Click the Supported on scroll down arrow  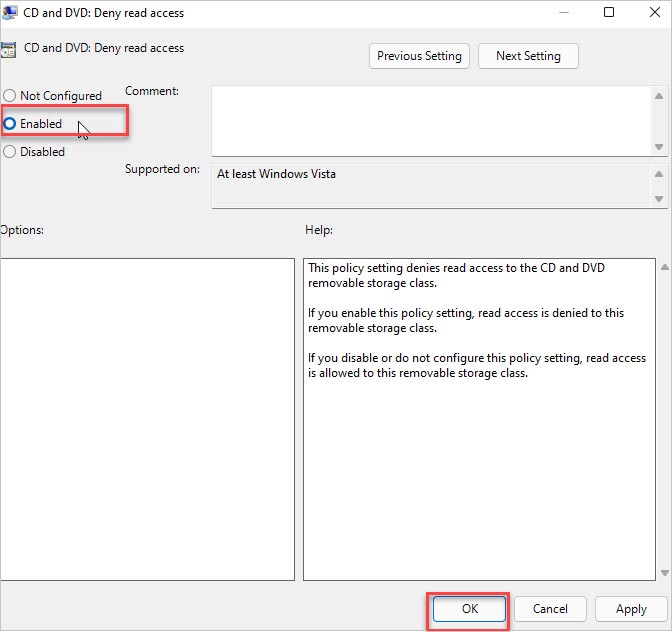[659, 198]
